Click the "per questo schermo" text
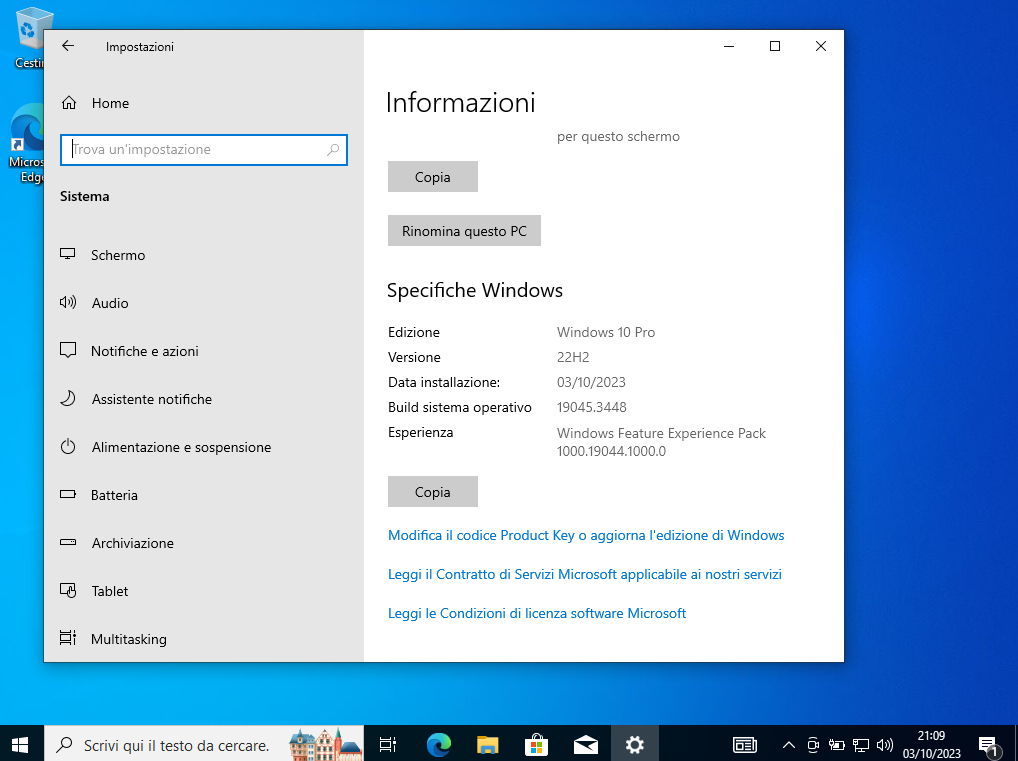Image resolution: width=1018 pixels, height=761 pixels. pyautogui.click(x=618, y=137)
